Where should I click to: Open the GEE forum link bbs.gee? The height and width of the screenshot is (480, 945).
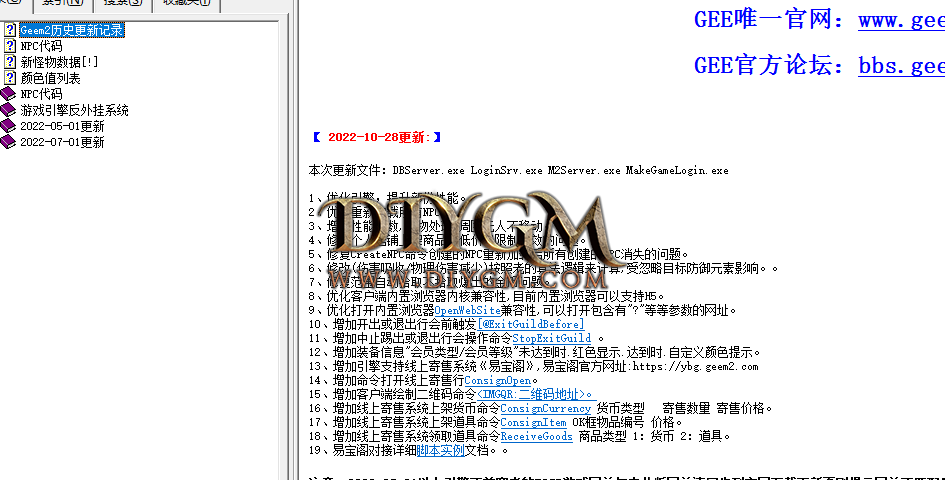coord(902,66)
